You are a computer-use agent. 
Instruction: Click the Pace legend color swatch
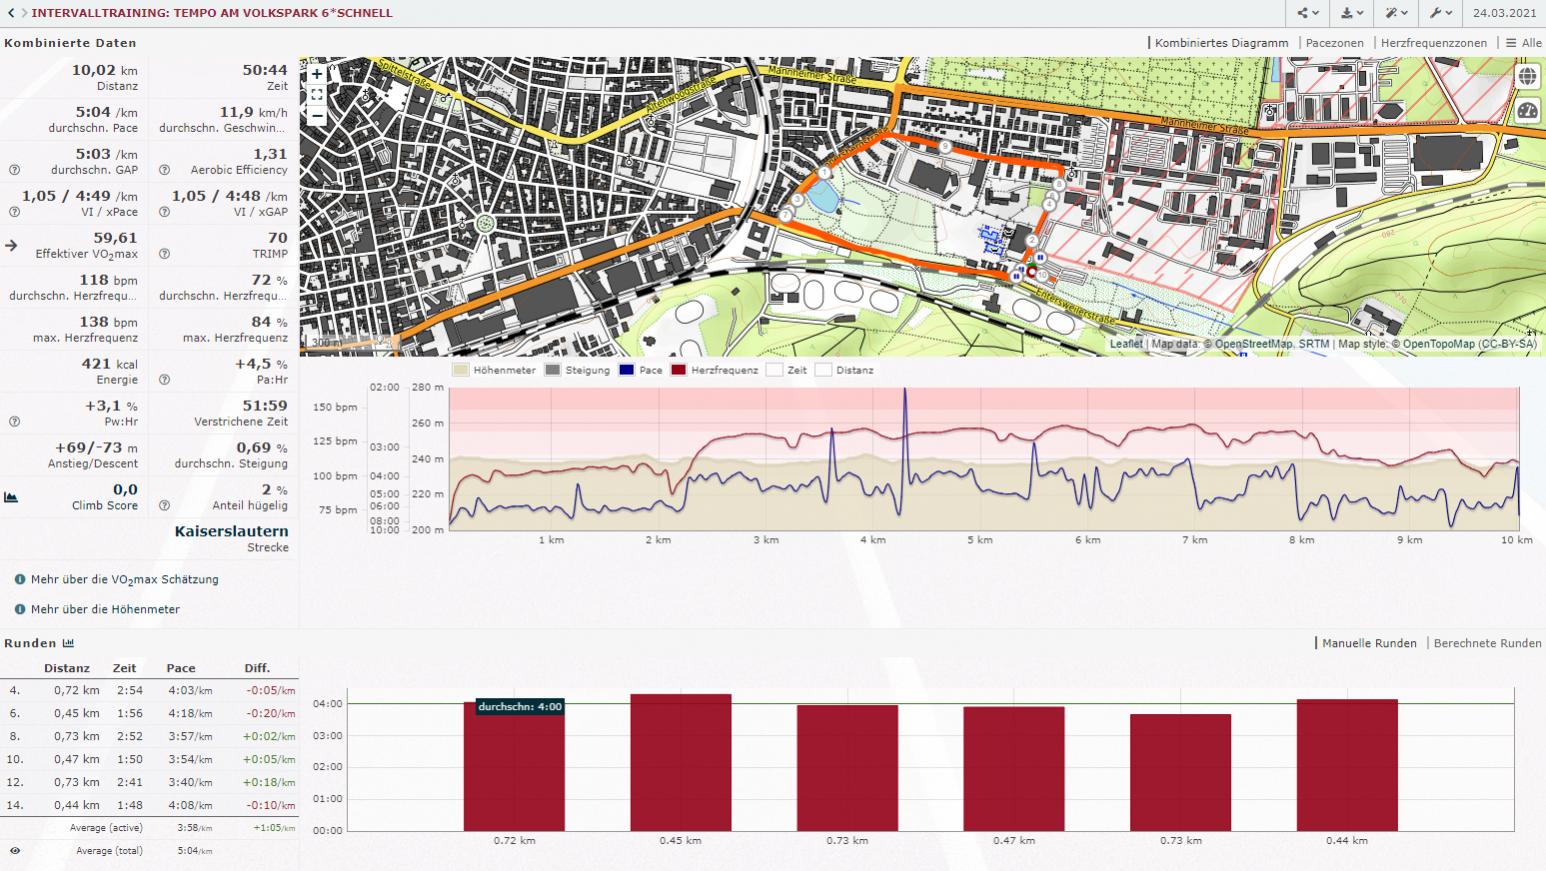pyautogui.click(x=626, y=370)
